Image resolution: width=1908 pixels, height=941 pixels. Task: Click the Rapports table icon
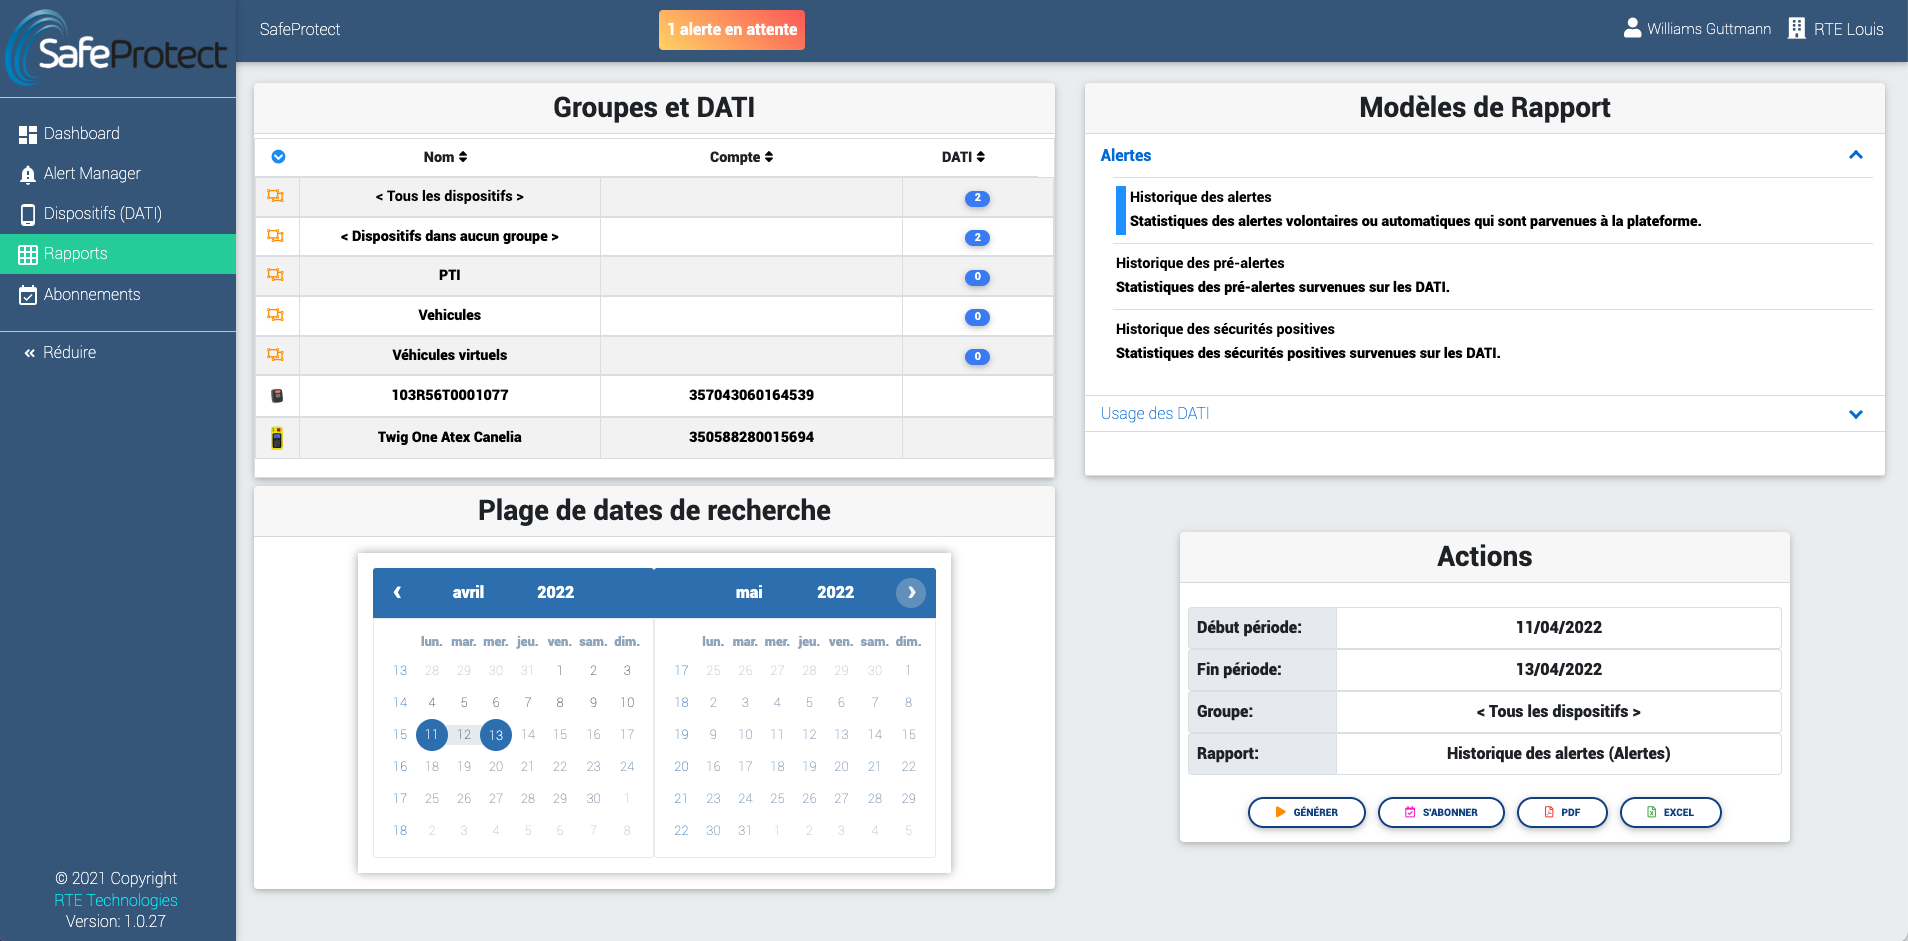(28, 254)
